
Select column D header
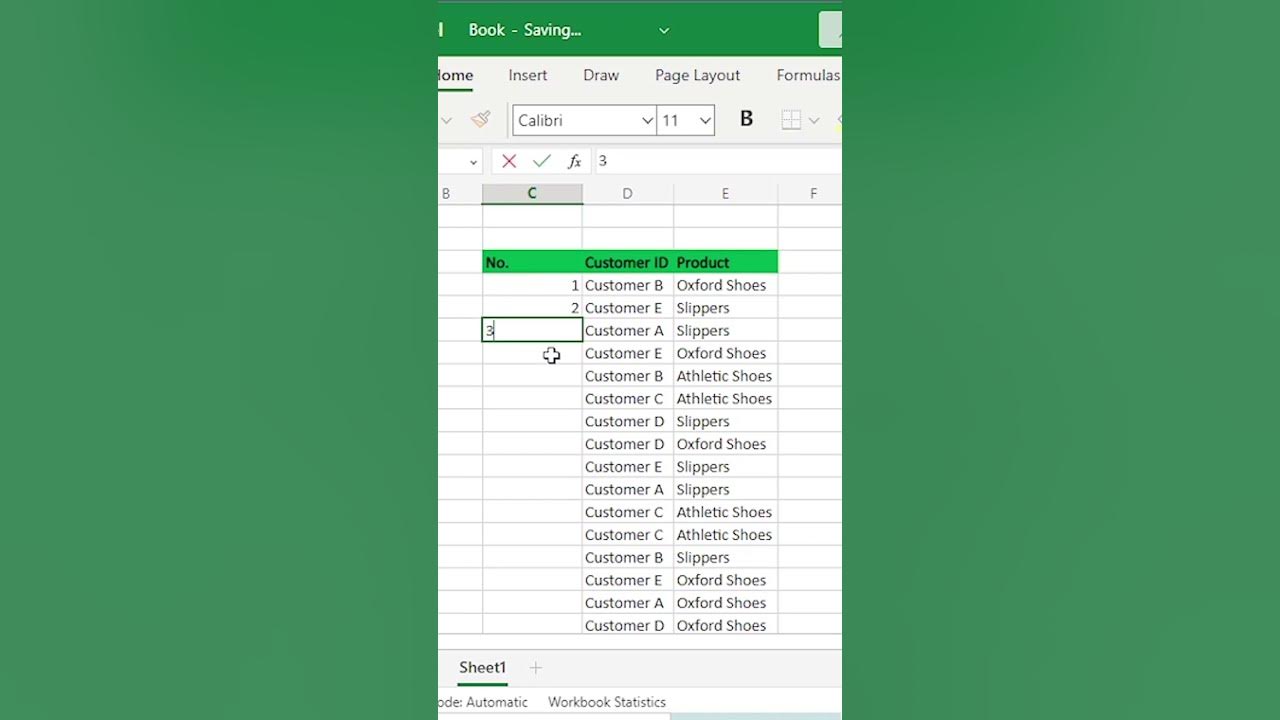(627, 194)
